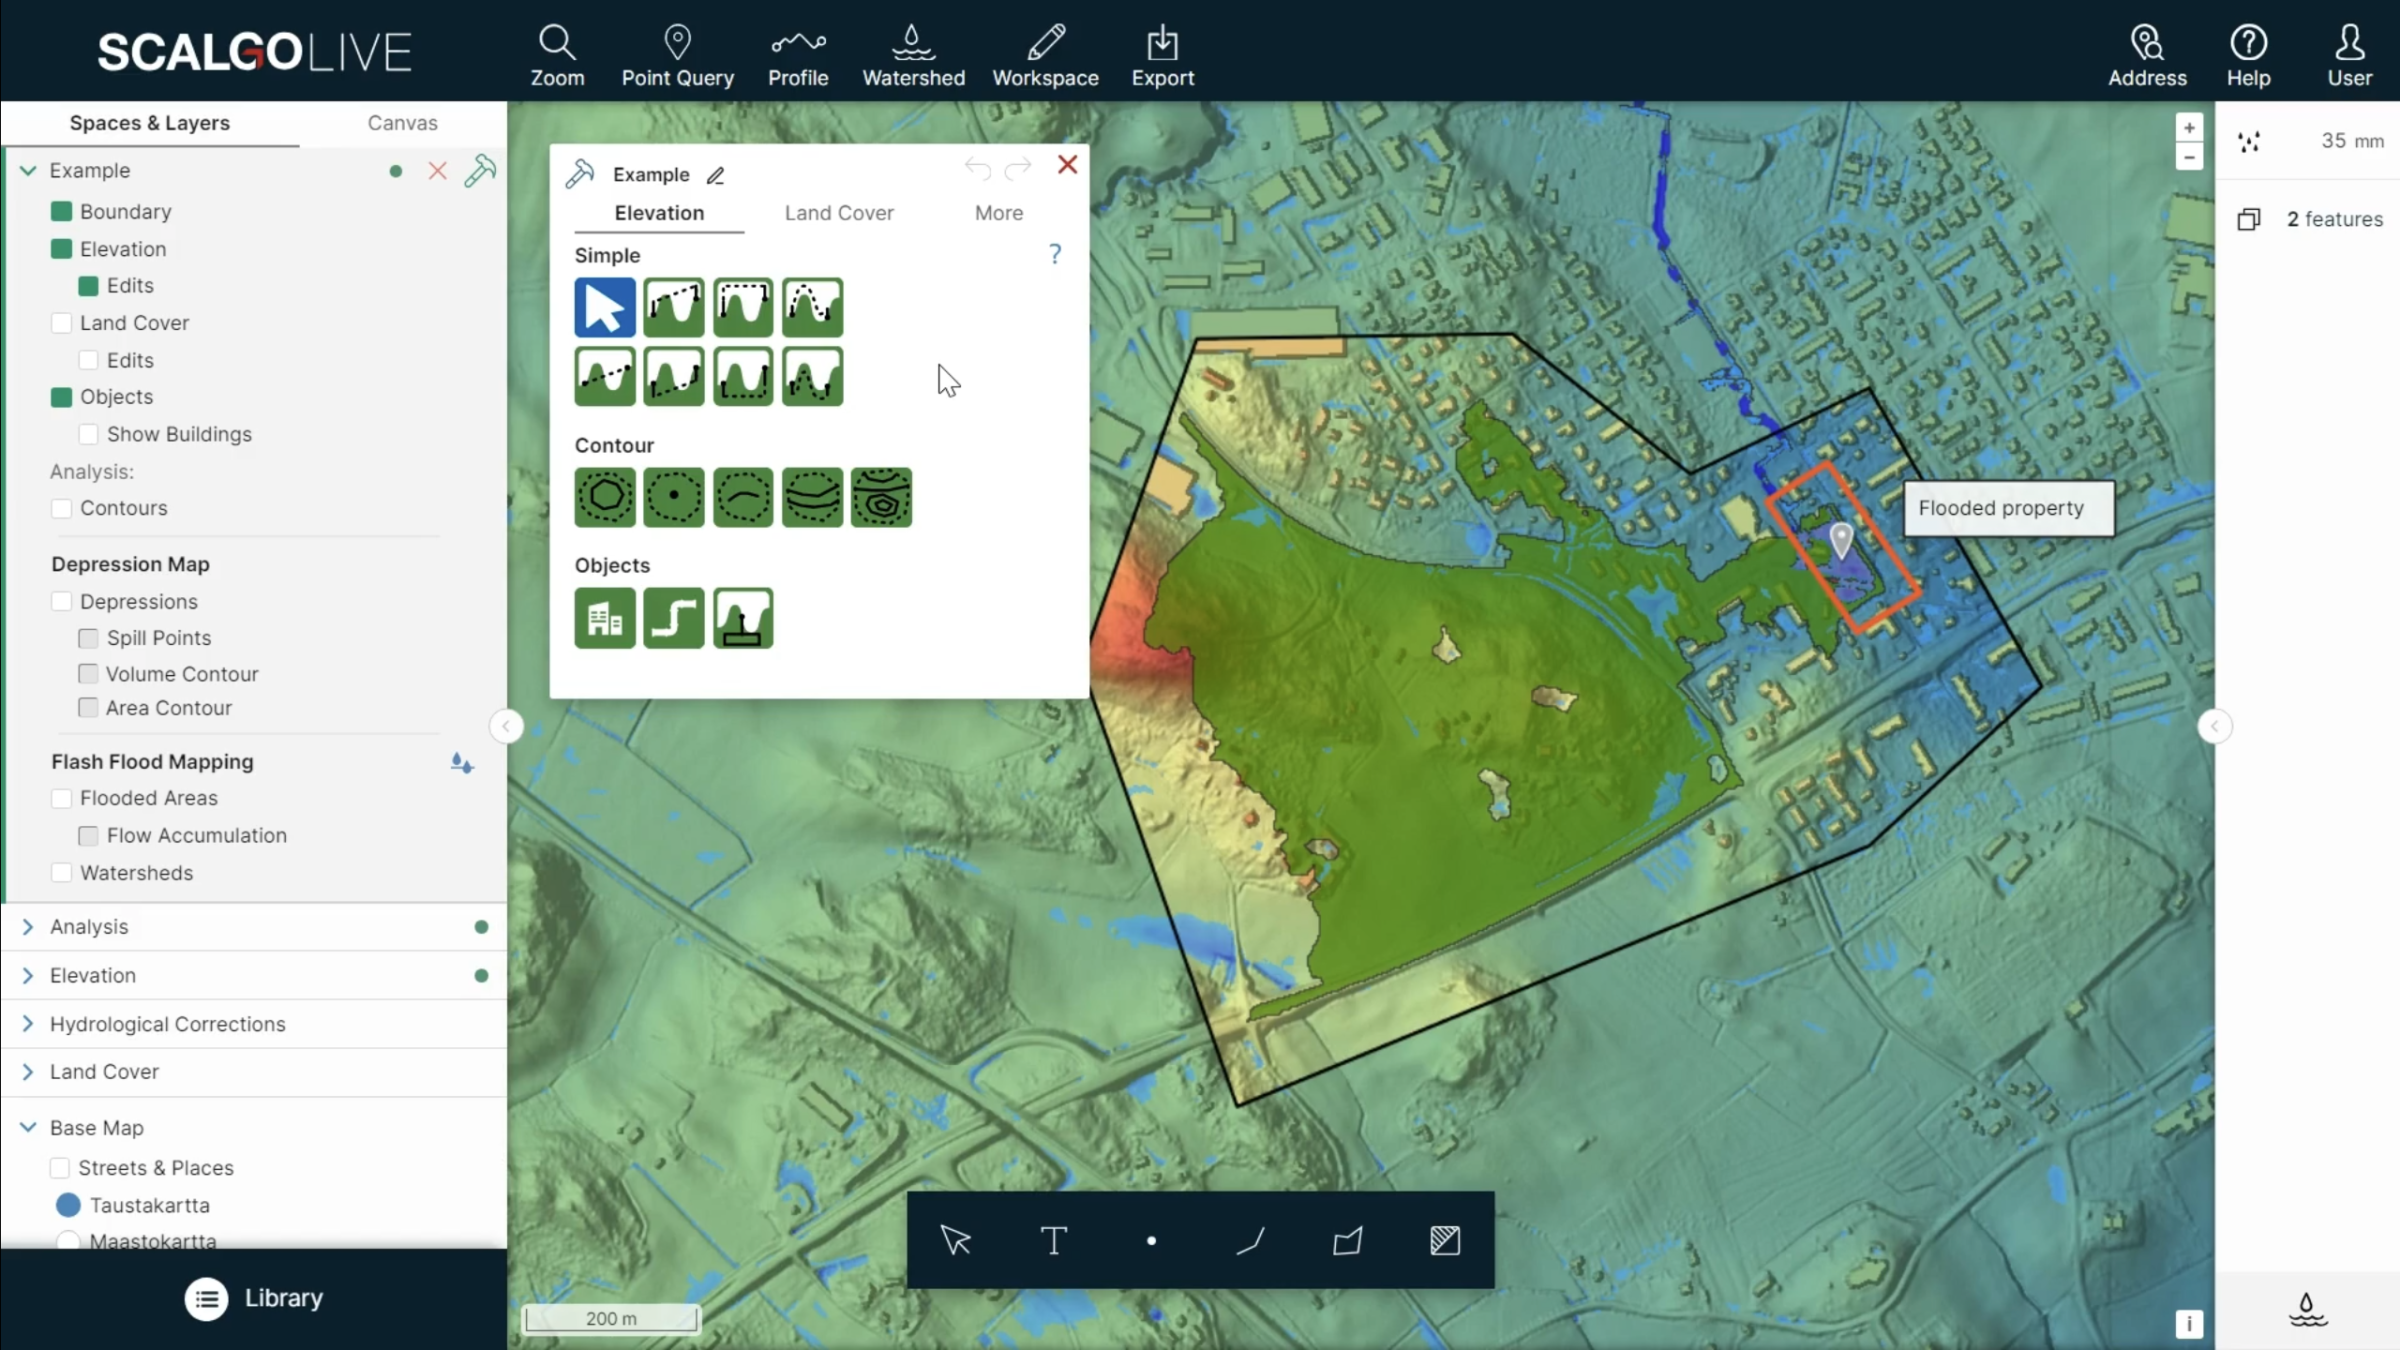Uncheck the Boundary layer
The width and height of the screenshot is (2400, 1350).
[x=61, y=211]
